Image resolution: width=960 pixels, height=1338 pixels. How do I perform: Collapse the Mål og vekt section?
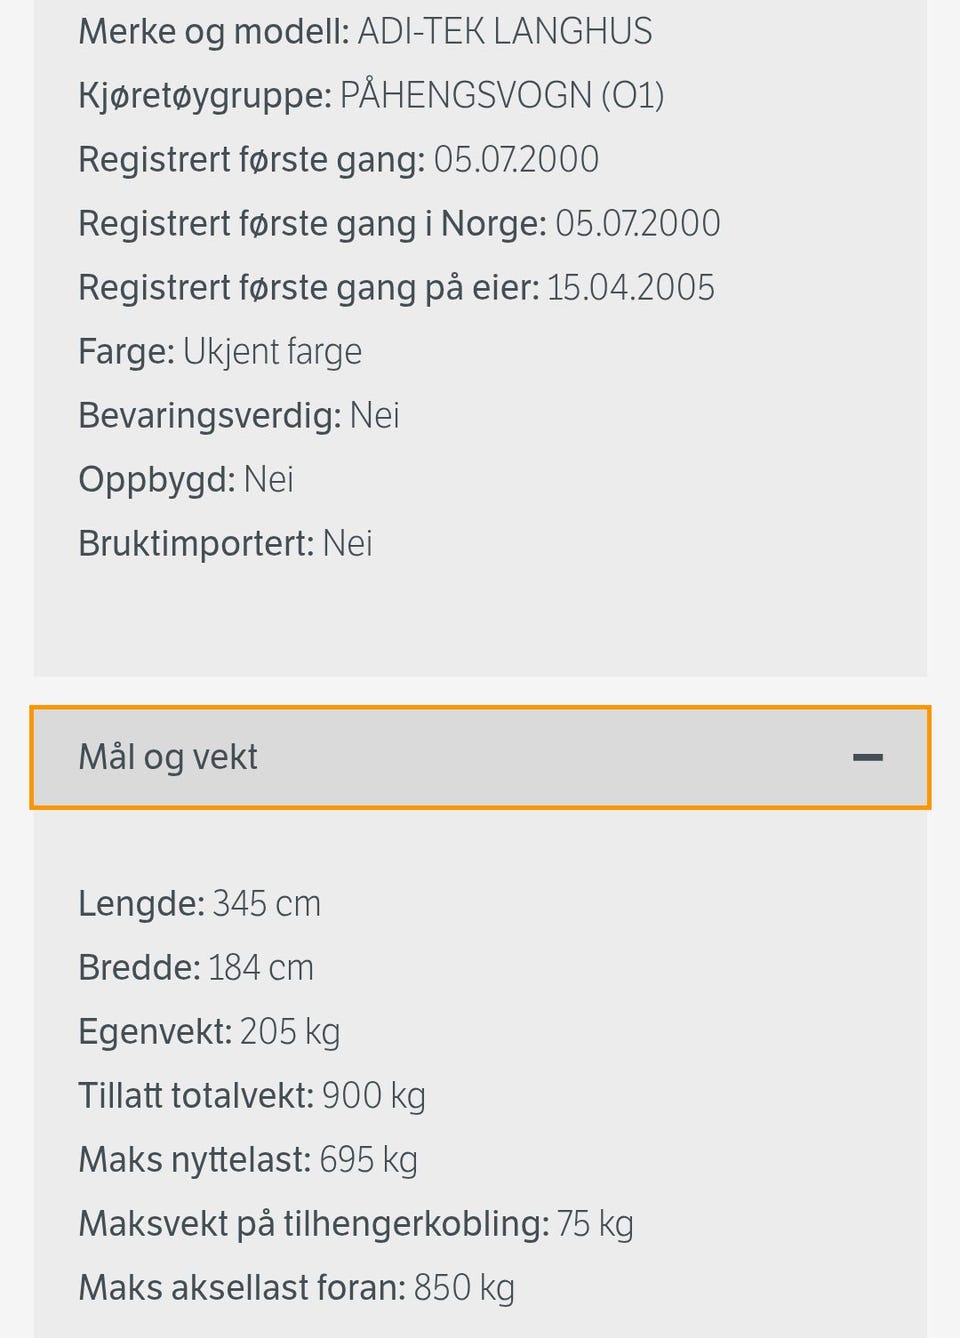tap(480, 757)
